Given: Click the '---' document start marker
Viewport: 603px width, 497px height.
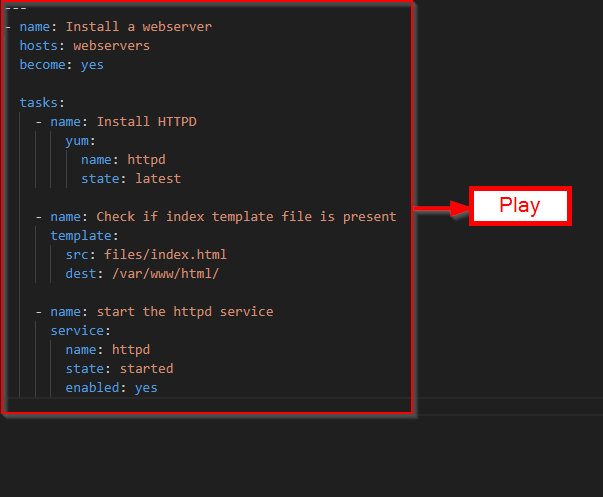Looking at the screenshot, I should click(16, 8).
